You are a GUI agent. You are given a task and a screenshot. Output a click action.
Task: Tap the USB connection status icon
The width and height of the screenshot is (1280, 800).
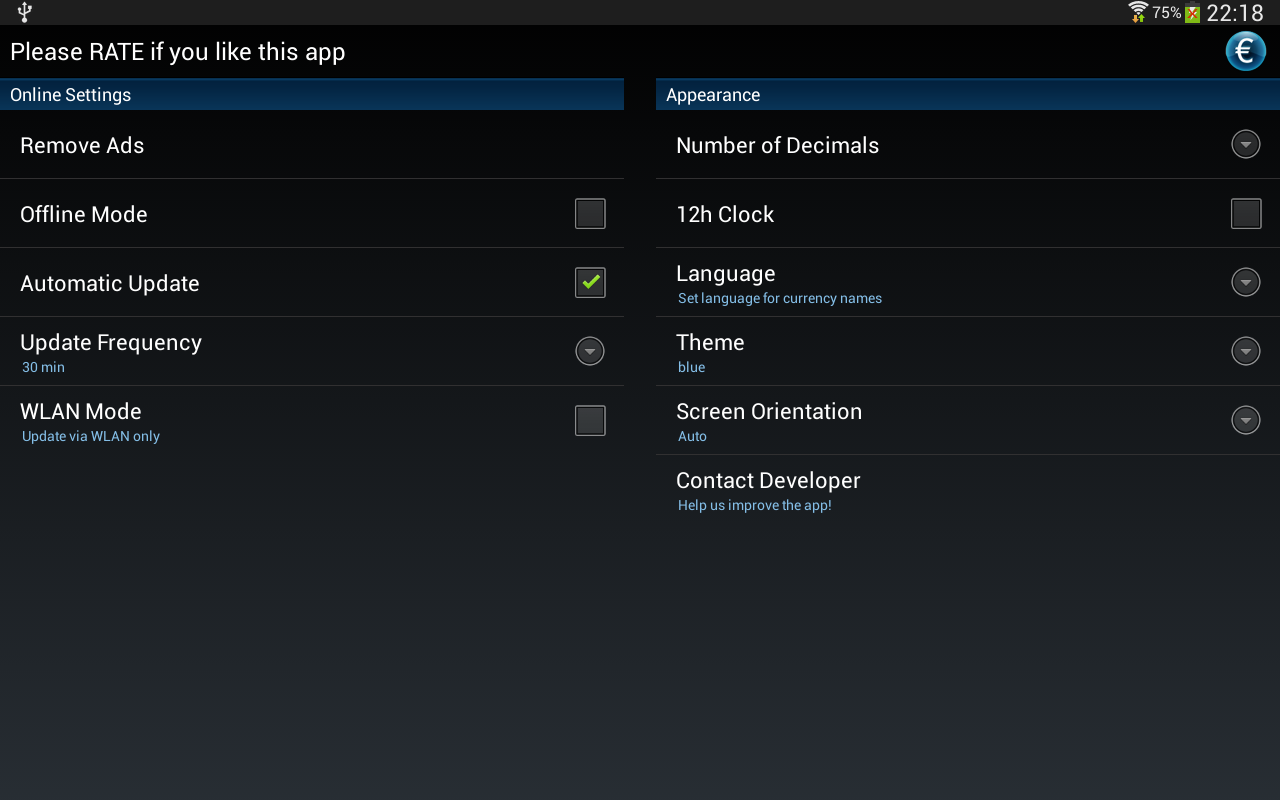point(25,12)
